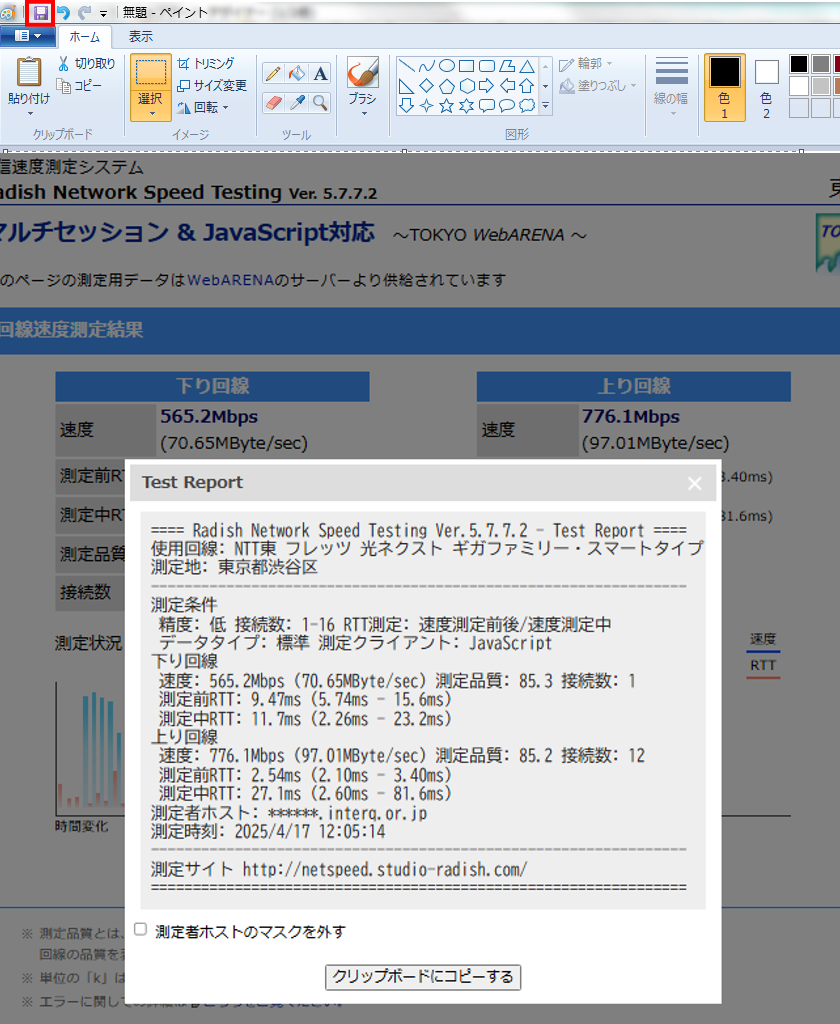Click the Cut (切り取り) scissors button

tap(86, 64)
